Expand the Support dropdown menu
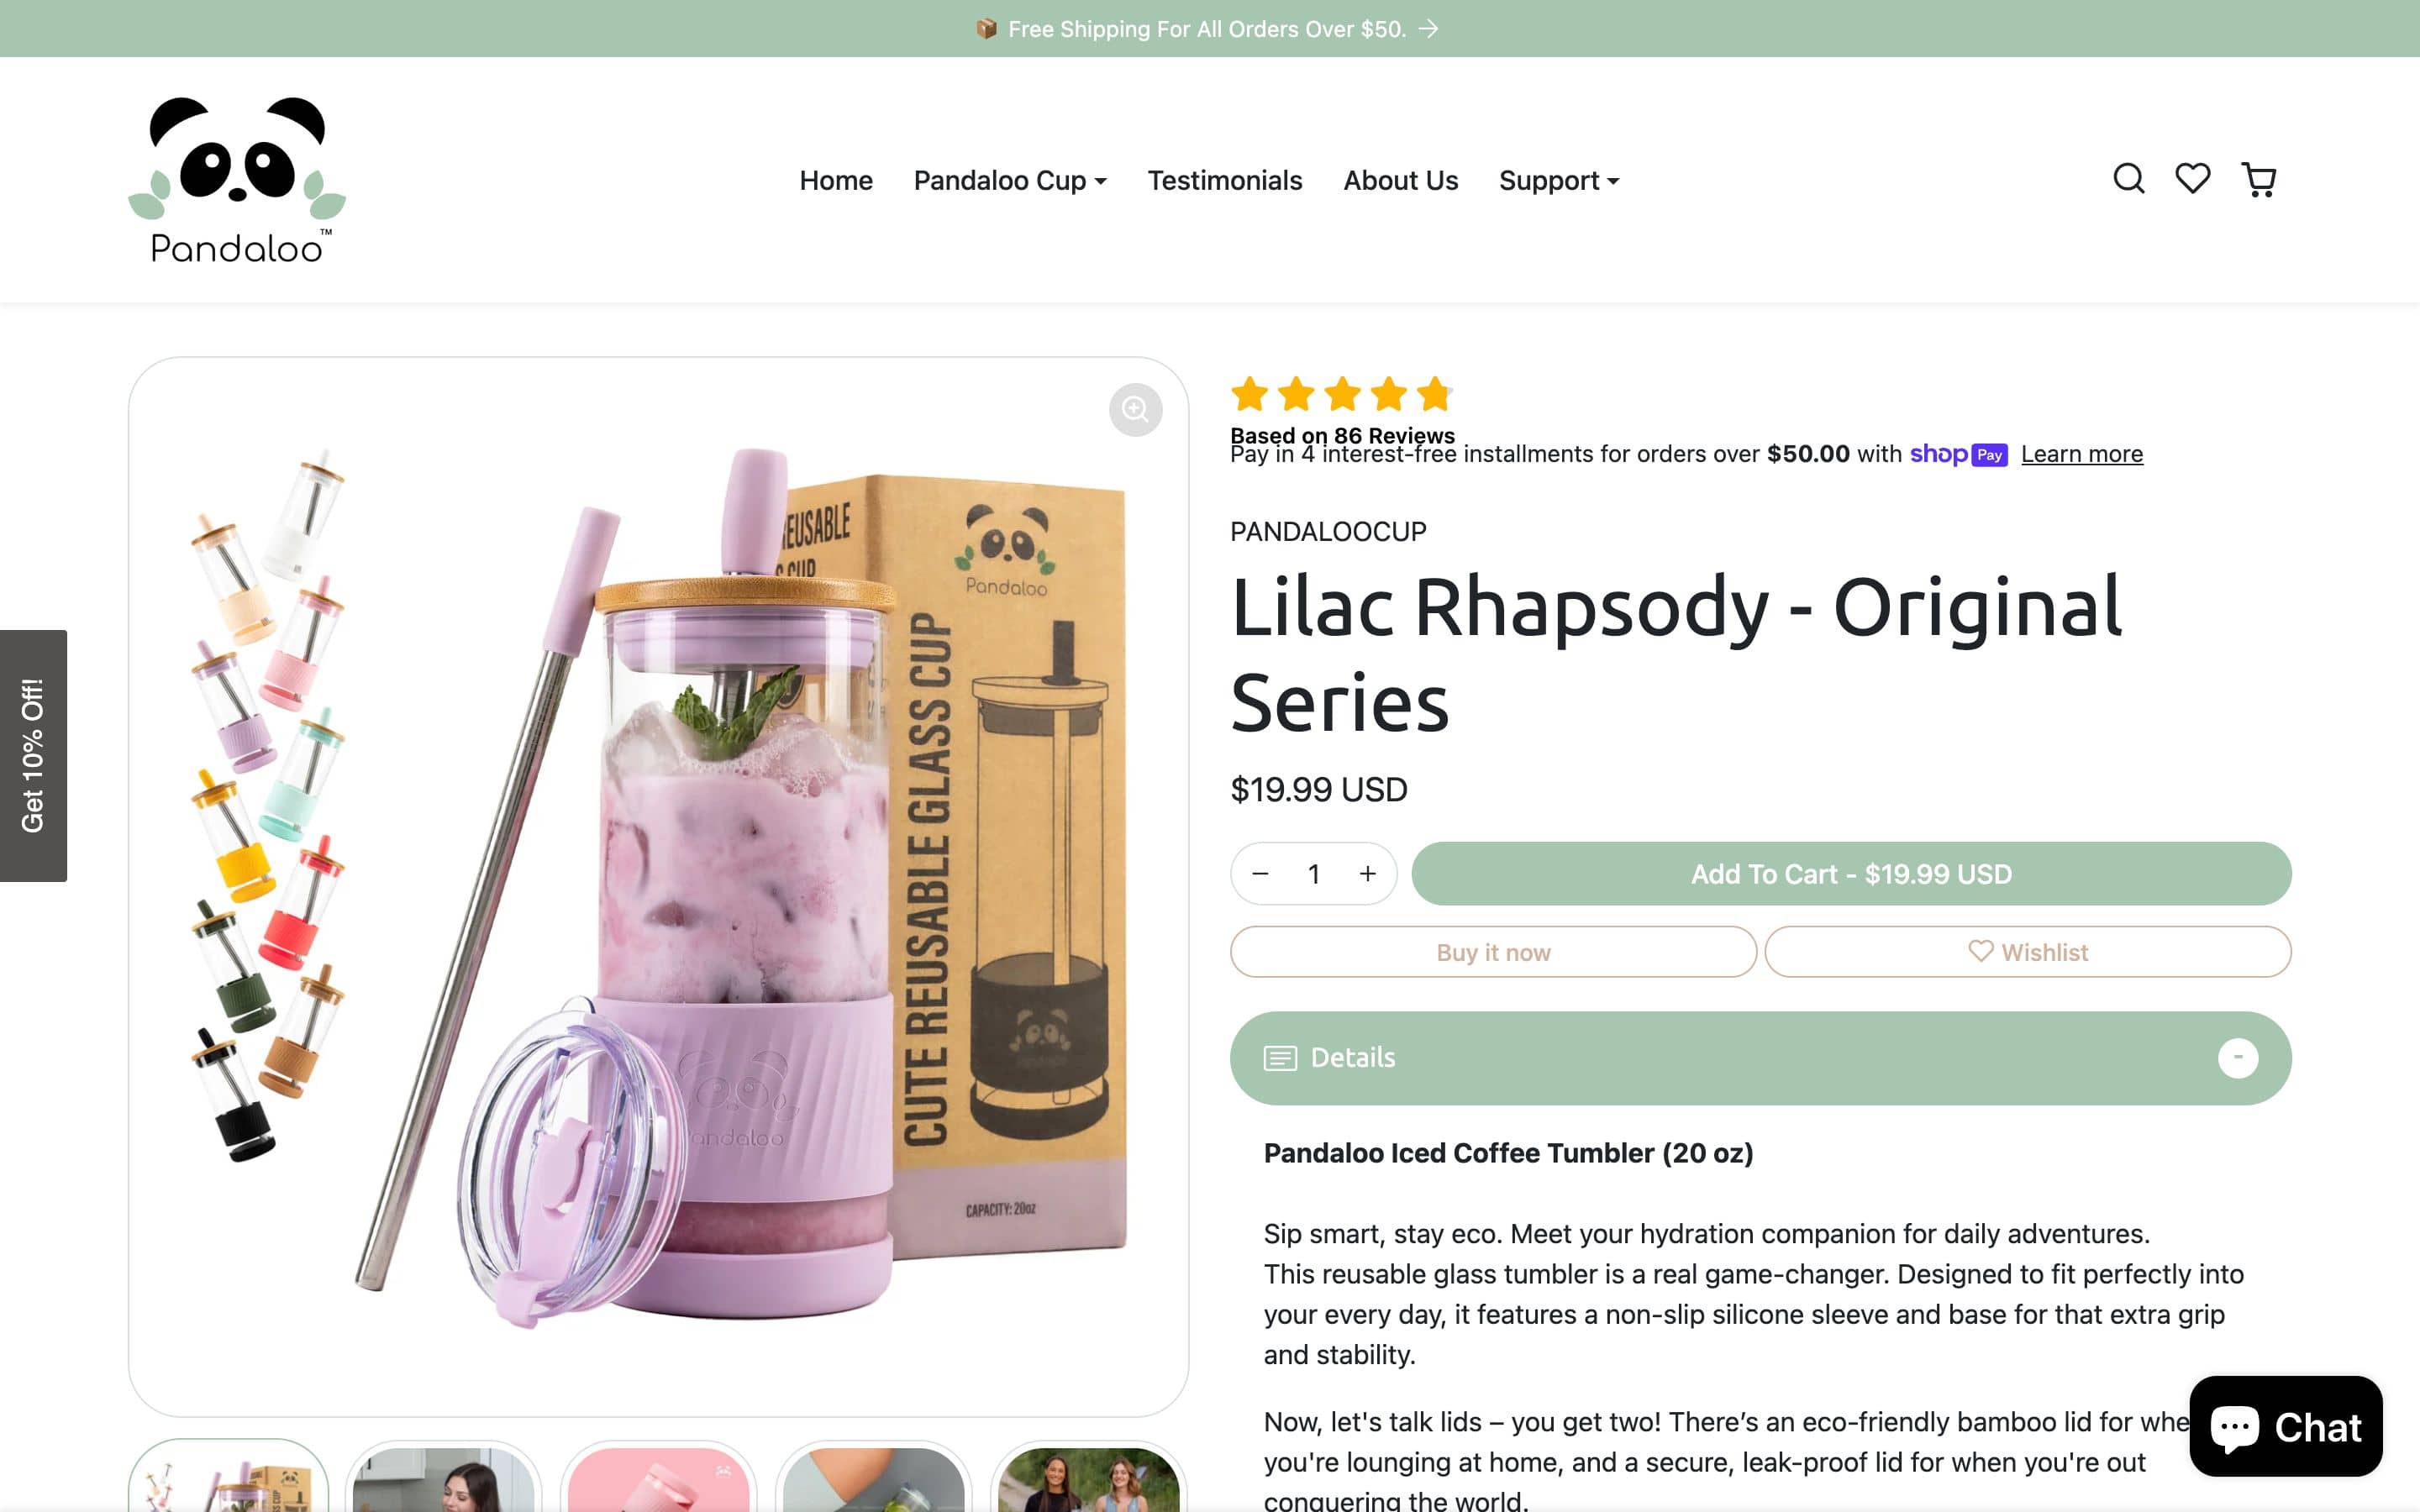 tap(1558, 180)
